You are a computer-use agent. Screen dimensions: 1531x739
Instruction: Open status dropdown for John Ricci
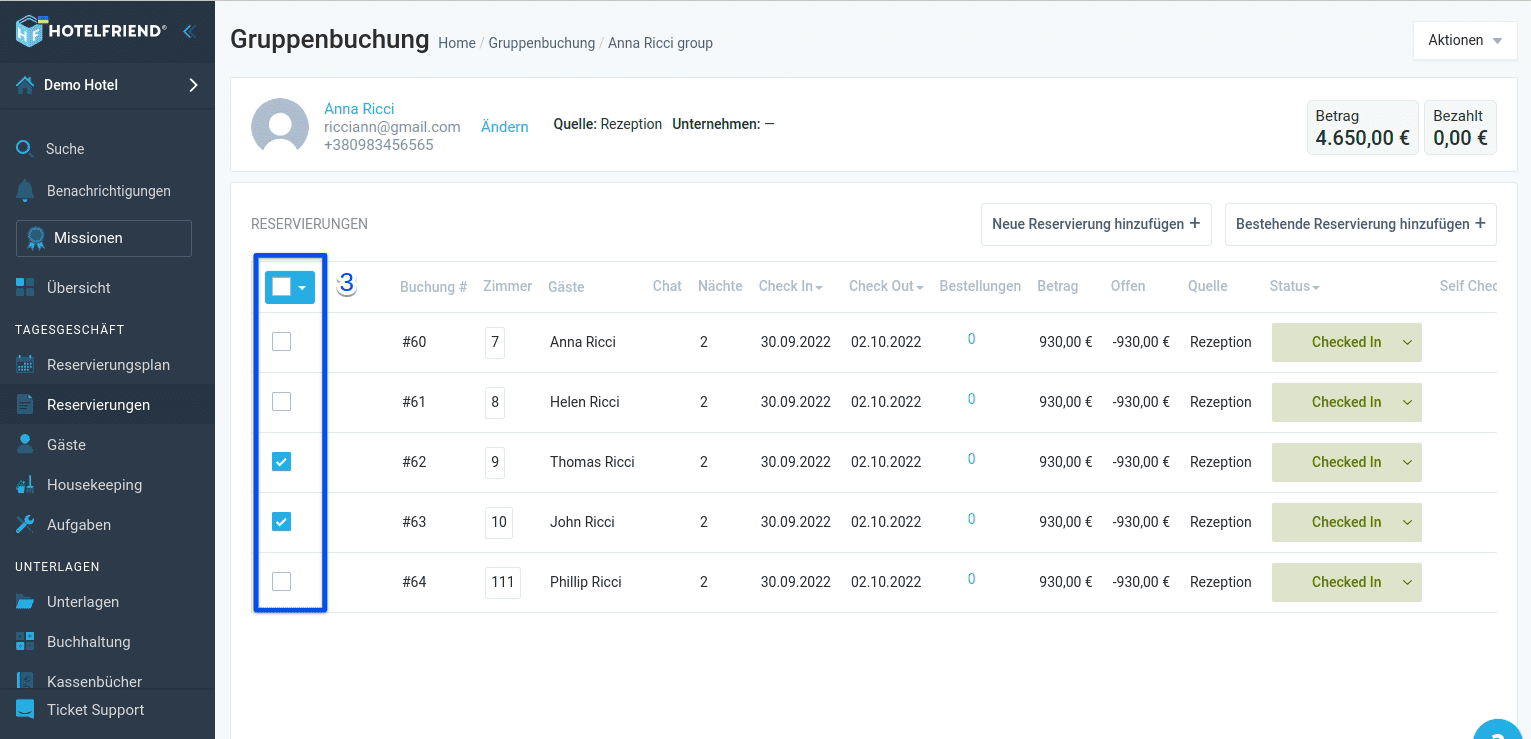click(x=1347, y=522)
